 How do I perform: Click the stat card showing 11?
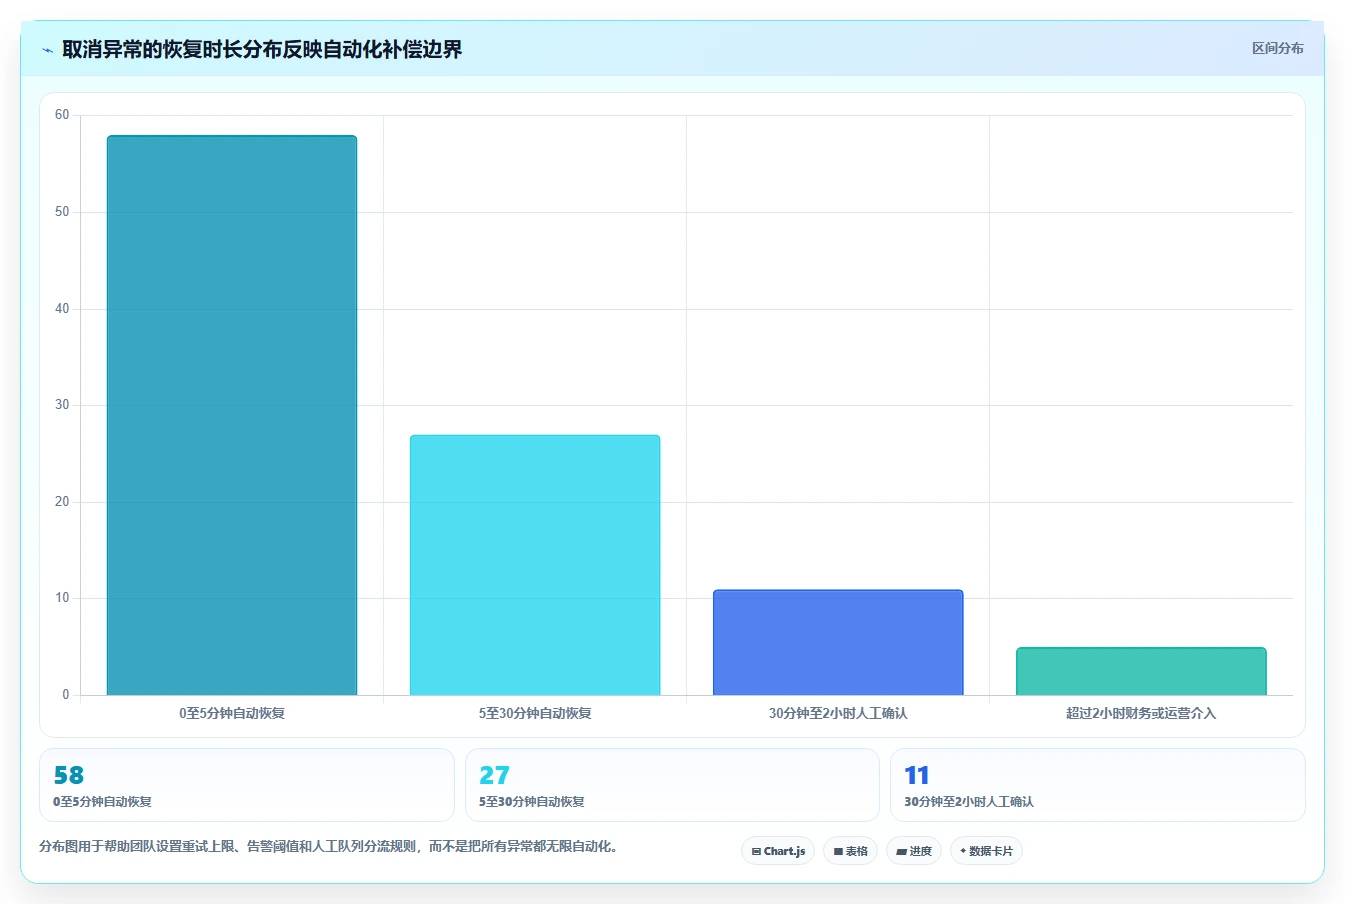[x=1098, y=785]
